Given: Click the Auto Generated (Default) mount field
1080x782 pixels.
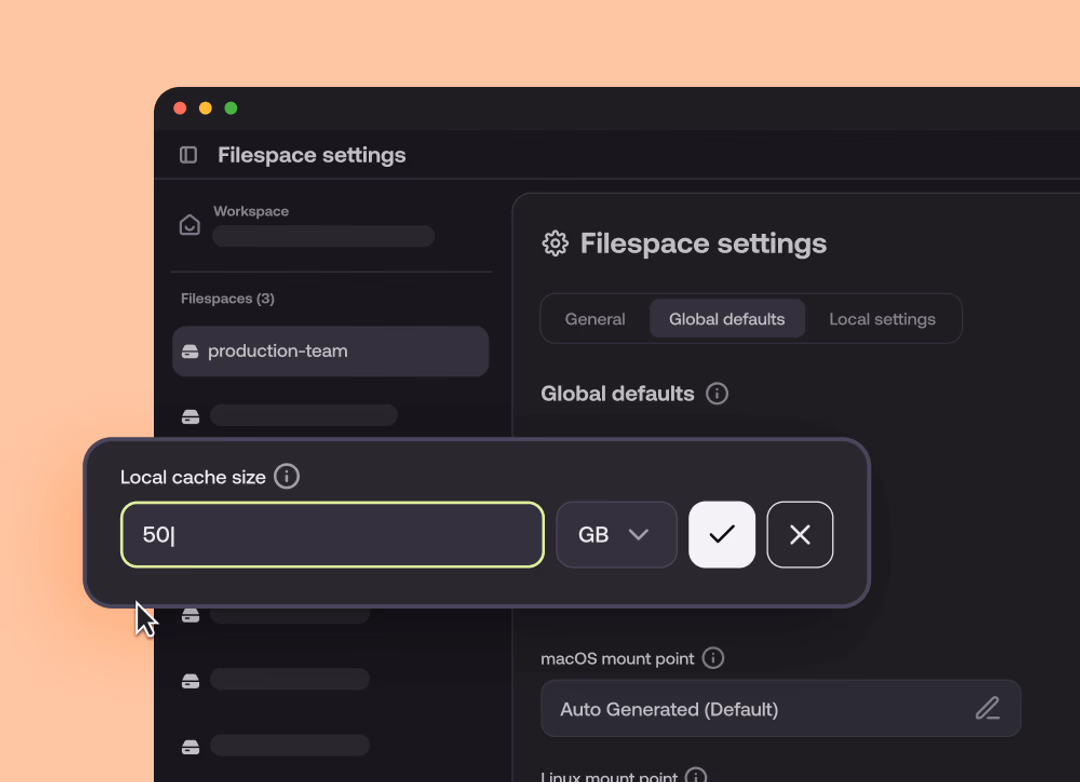Looking at the screenshot, I should click(x=750, y=709).
